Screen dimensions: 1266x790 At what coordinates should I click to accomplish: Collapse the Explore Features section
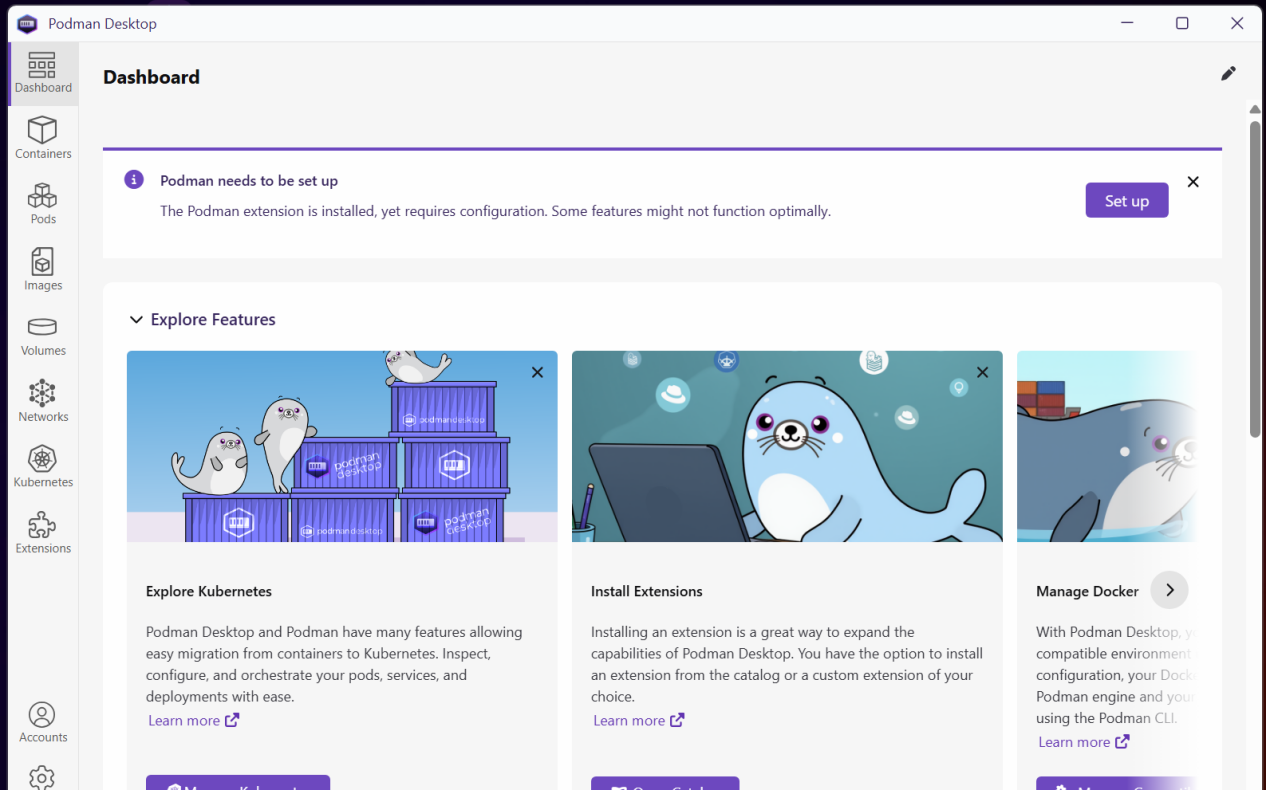pos(136,320)
